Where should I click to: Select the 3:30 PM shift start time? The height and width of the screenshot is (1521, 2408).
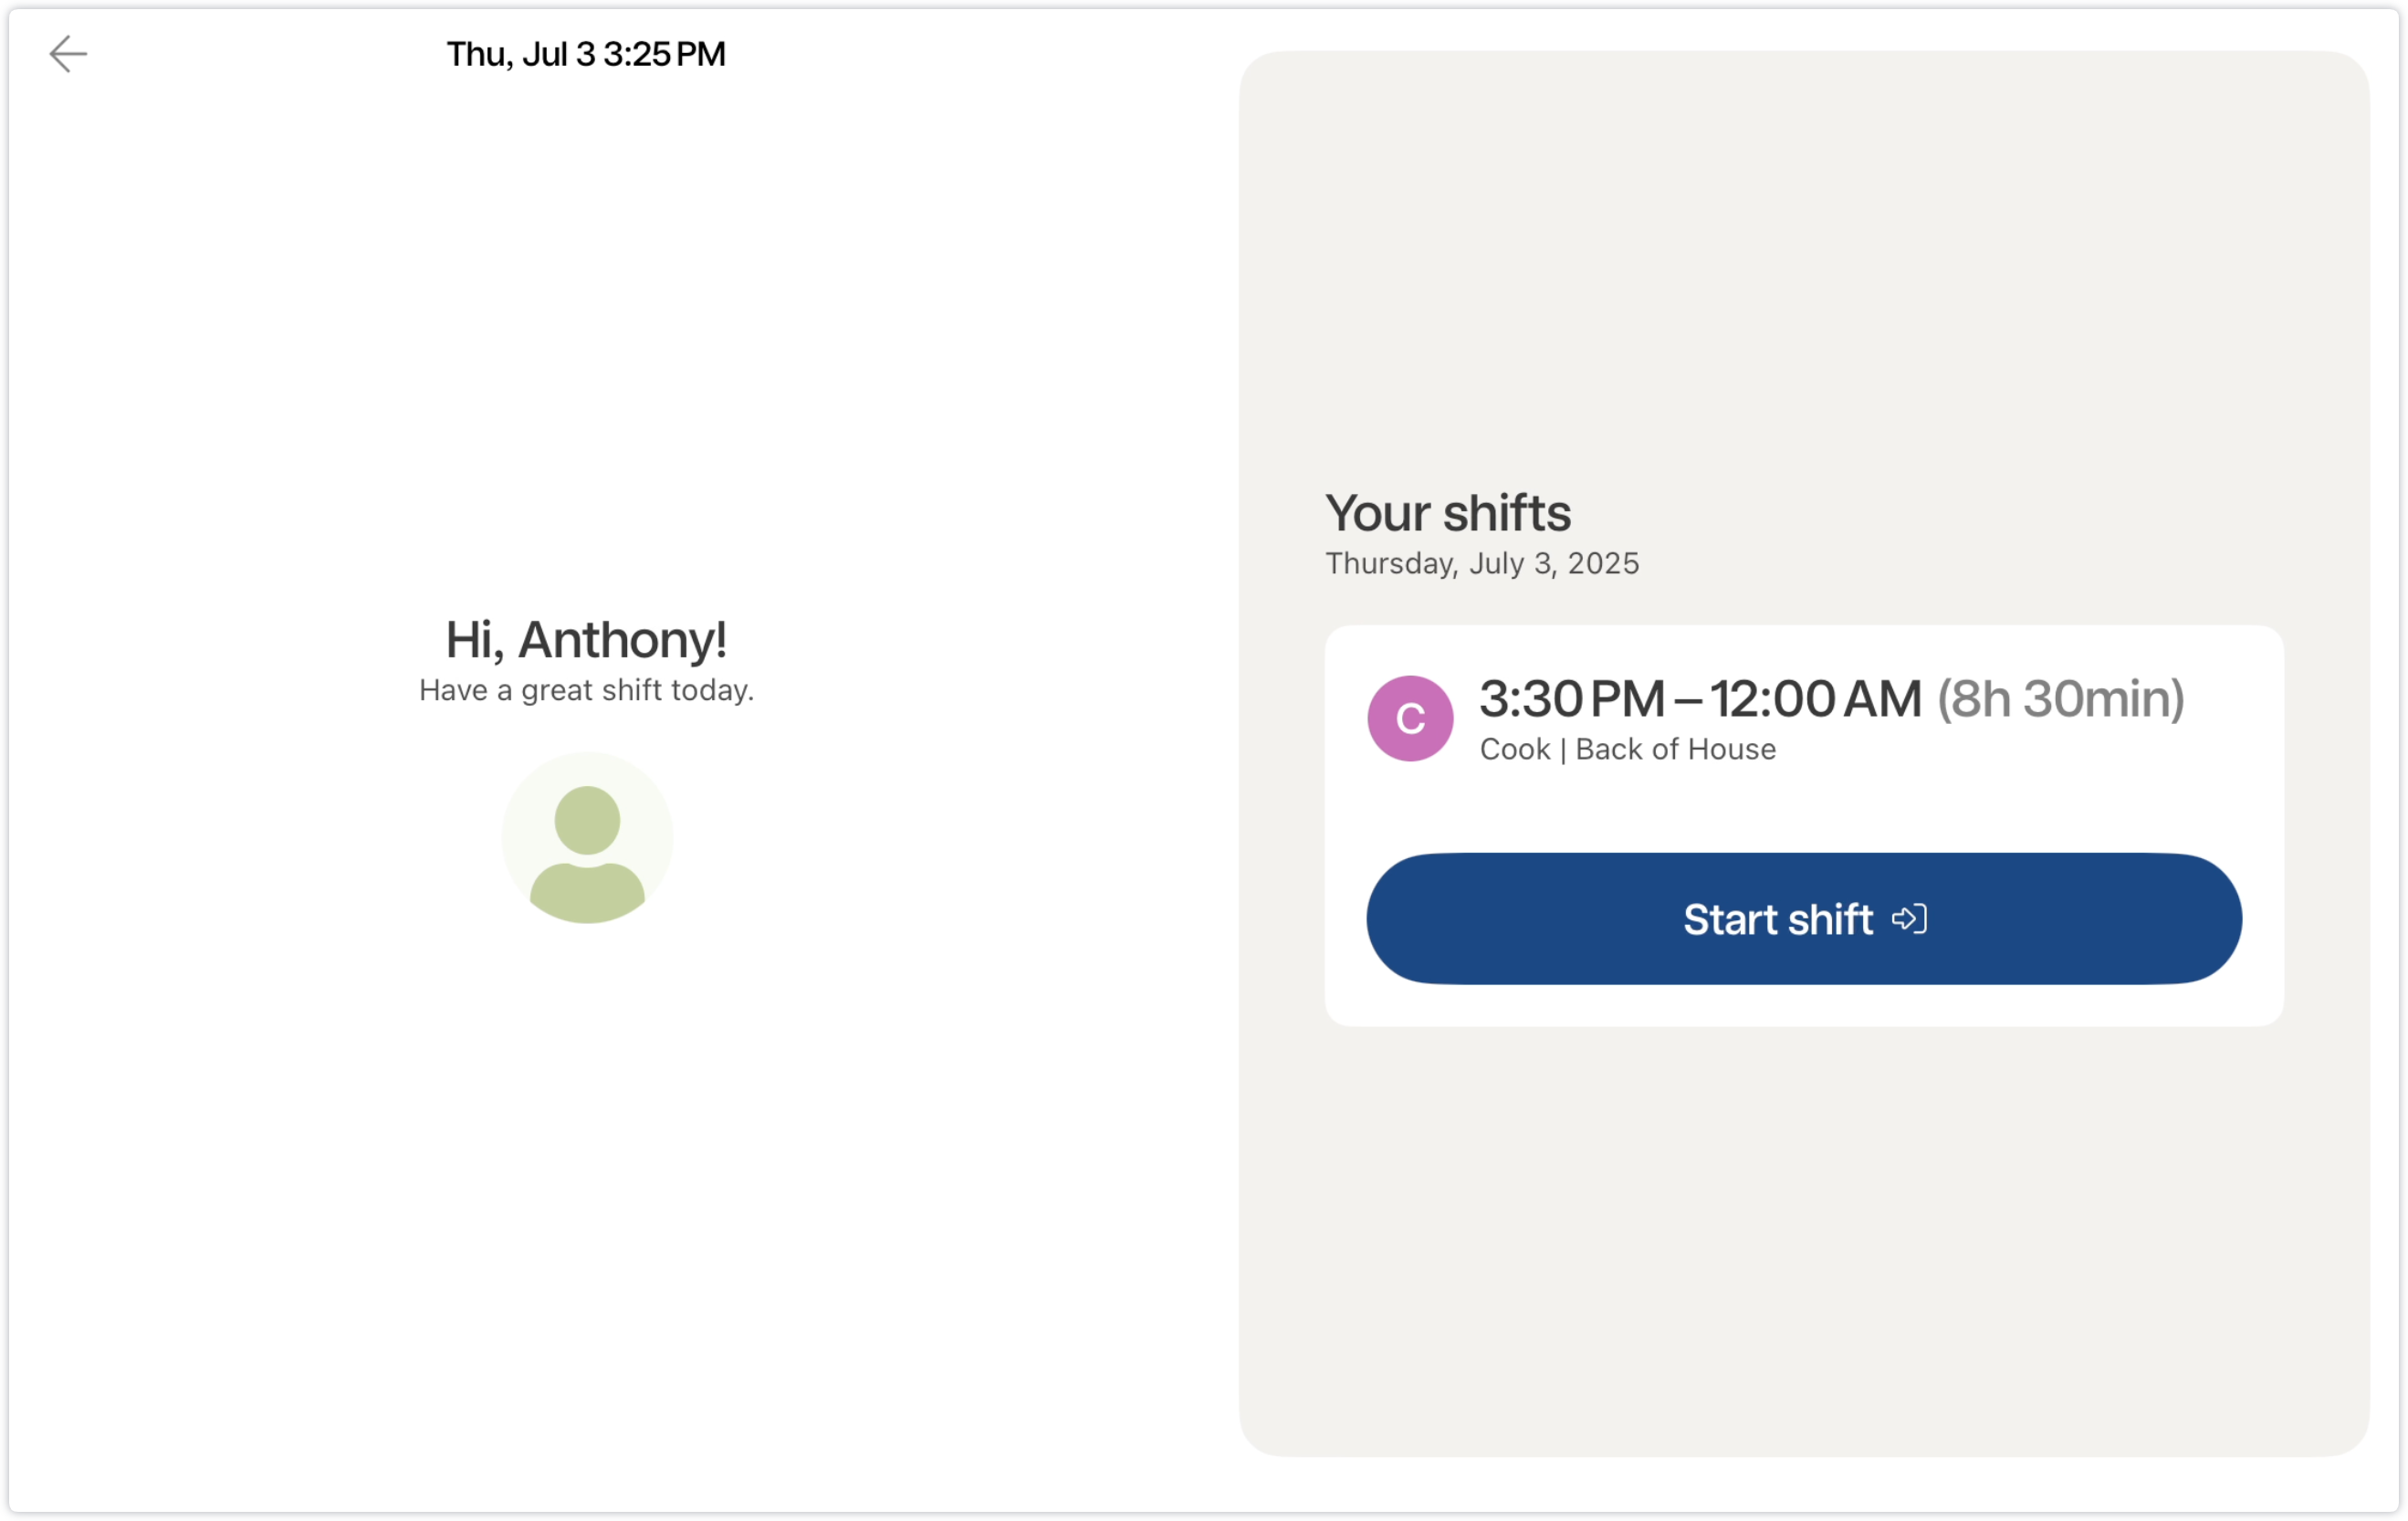pyautogui.click(x=1572, y=699)
